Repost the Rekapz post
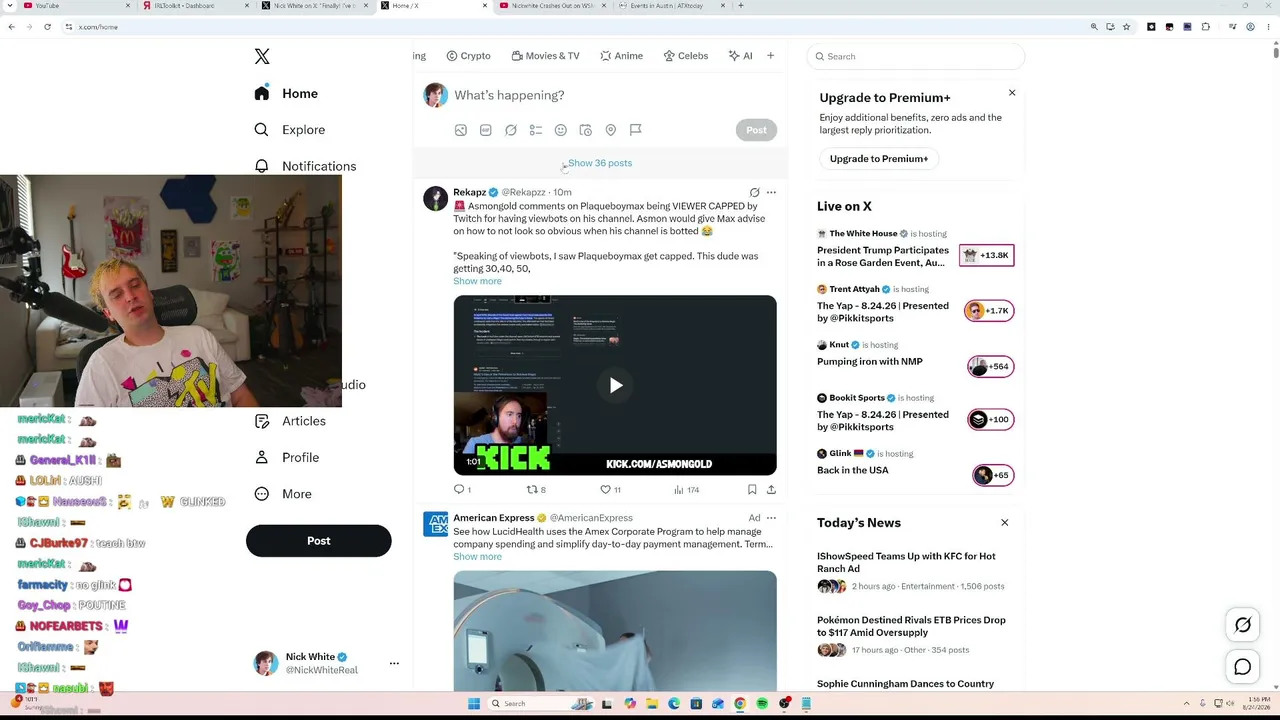The height and width of the screenshot is (720, 1280). point(535,490)
